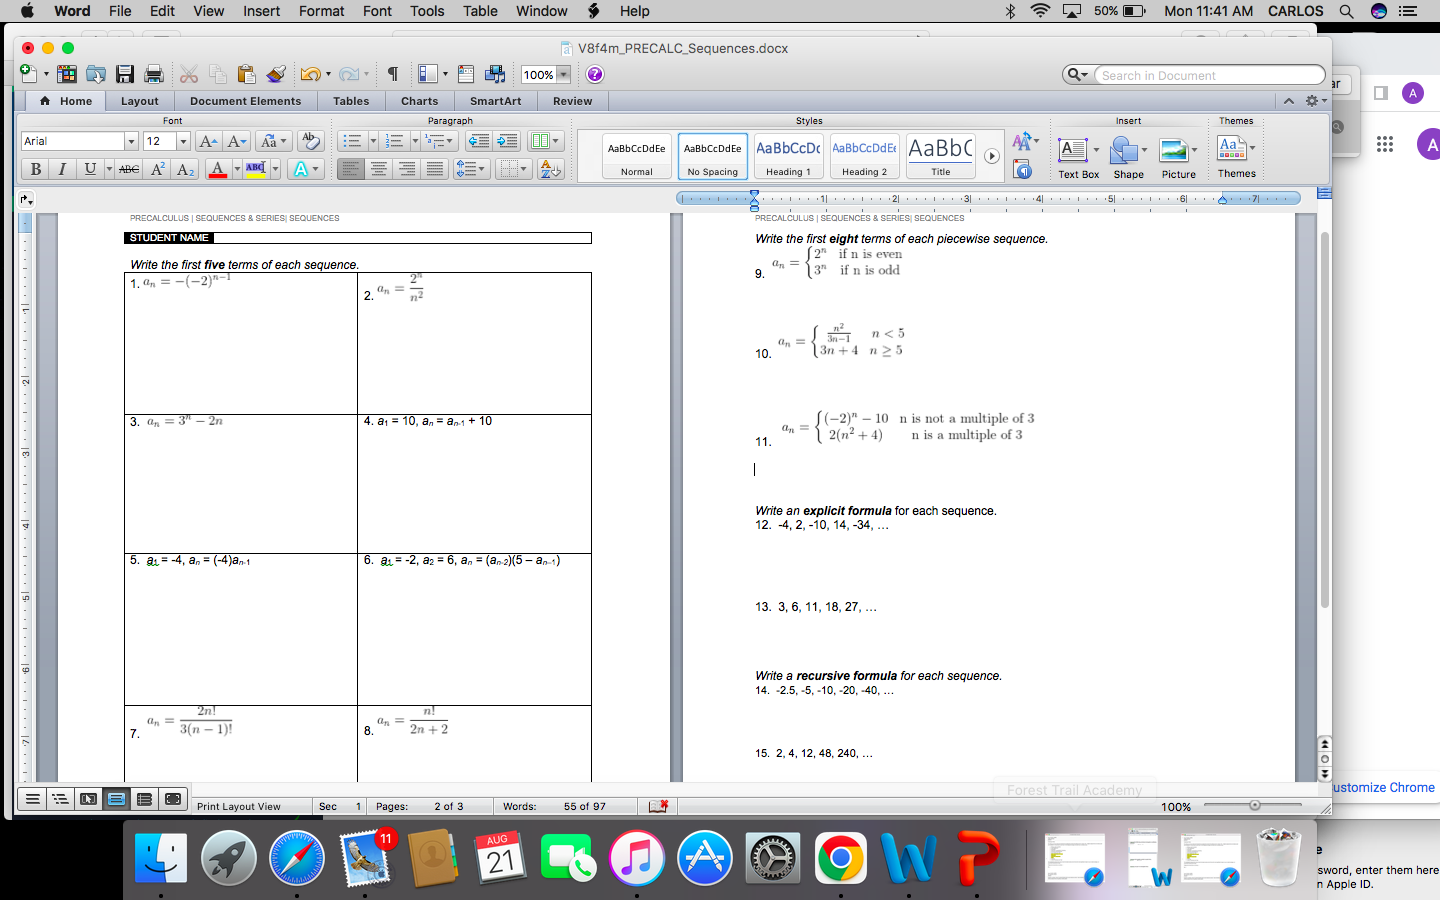Toggle center paragraph alignment
Screen dimensions: 1440x900
380,169
